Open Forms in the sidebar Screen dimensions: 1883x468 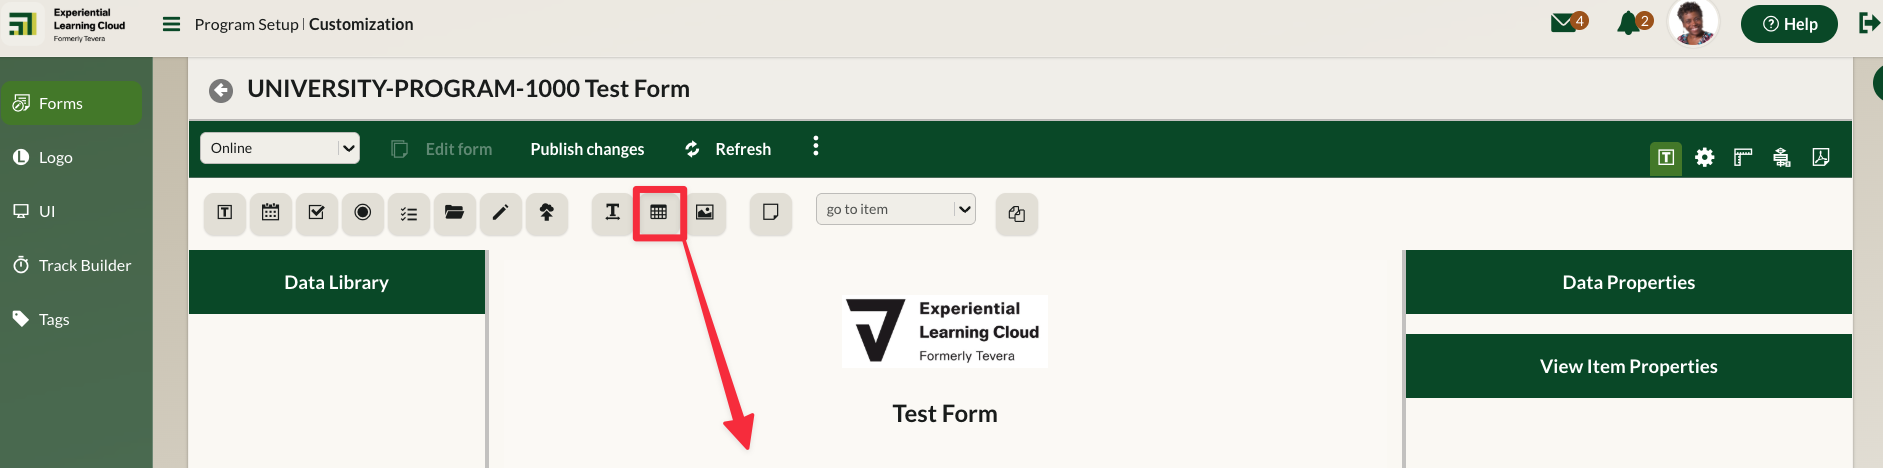click(x=71, y=103)
